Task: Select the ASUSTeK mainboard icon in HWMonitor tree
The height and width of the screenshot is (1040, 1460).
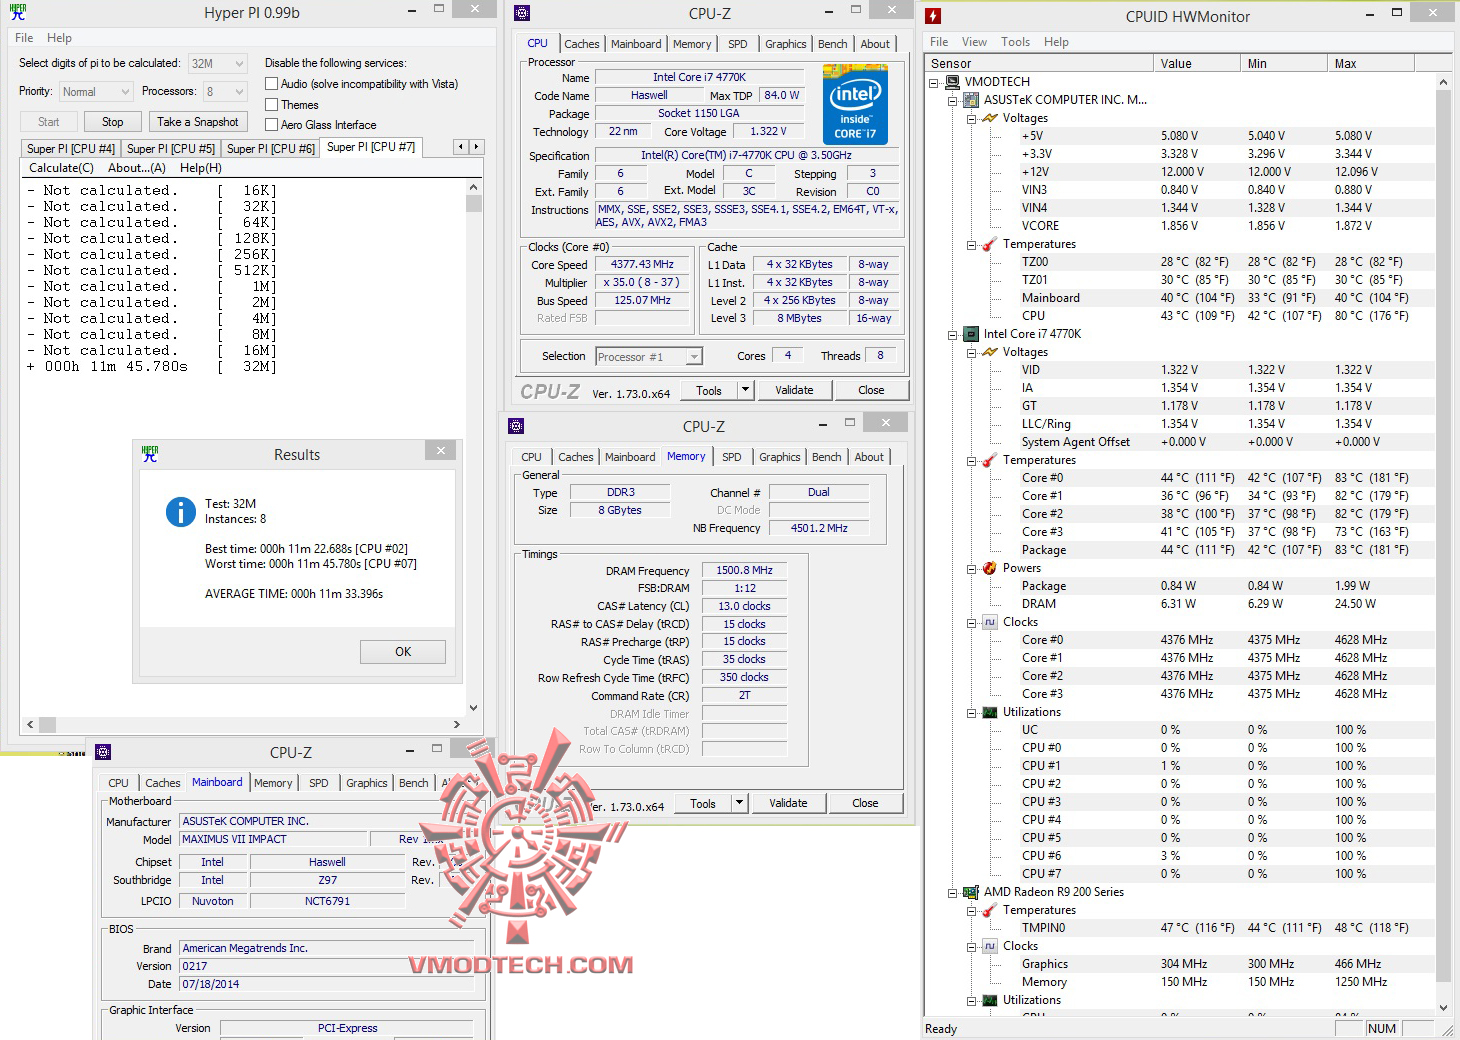Action: pyautogui.click(x=971, y=100)
